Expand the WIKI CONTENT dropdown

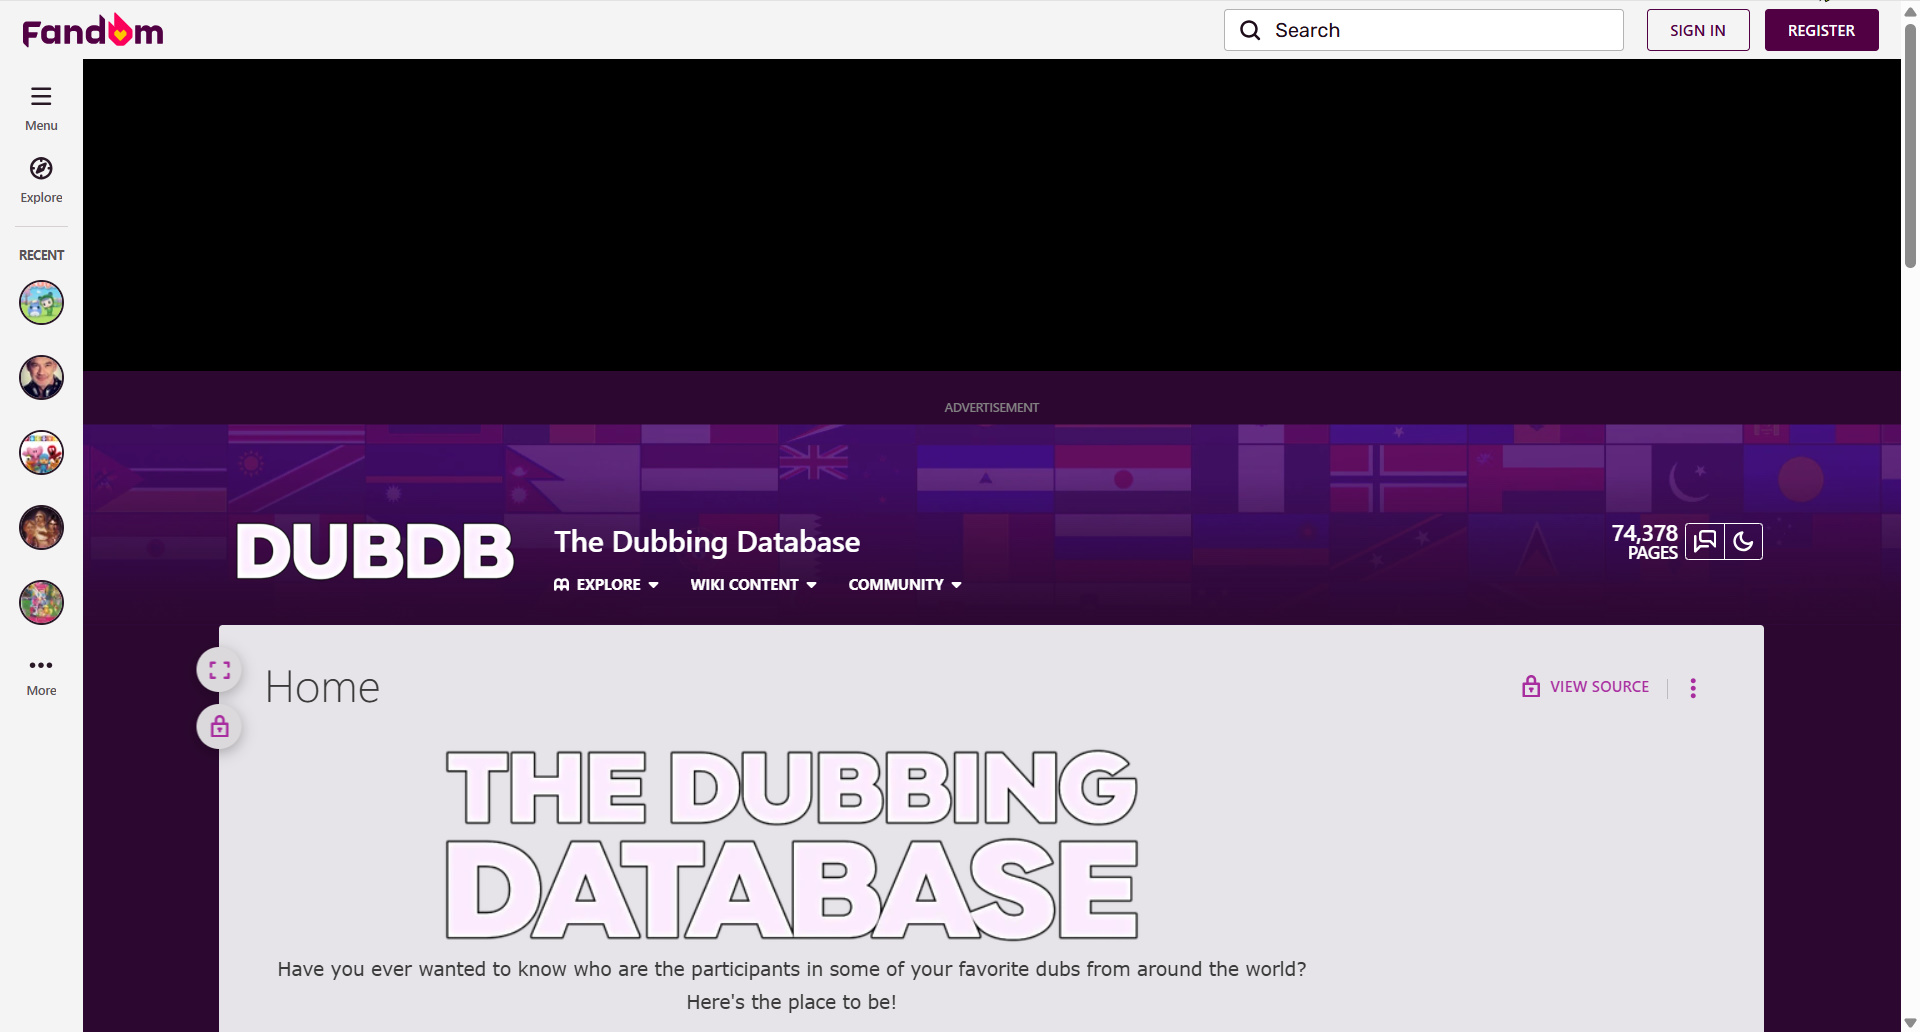pyautogui.click(x=753, y=585)
